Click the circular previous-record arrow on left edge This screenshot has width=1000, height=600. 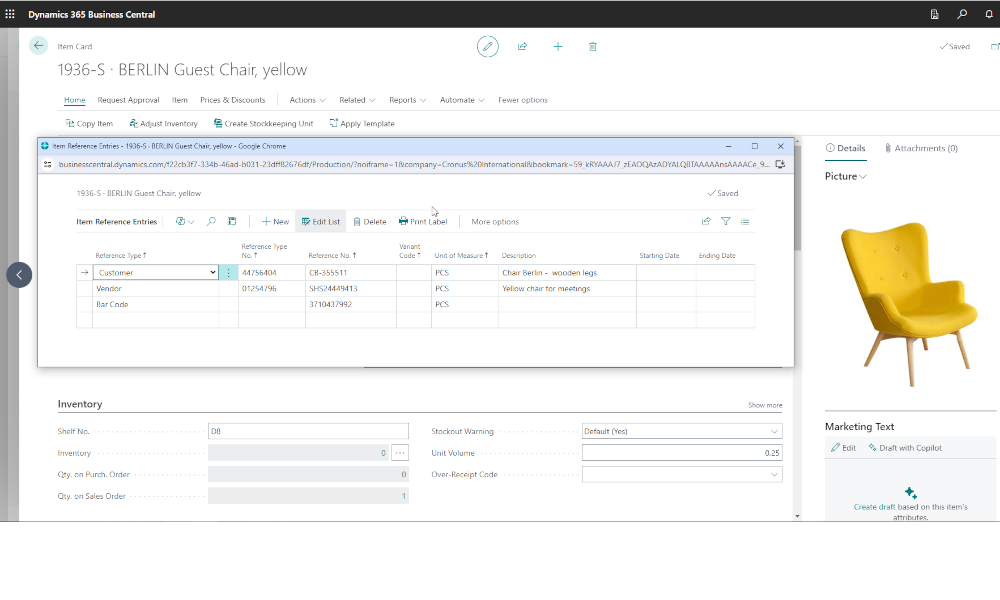point(19,275)
